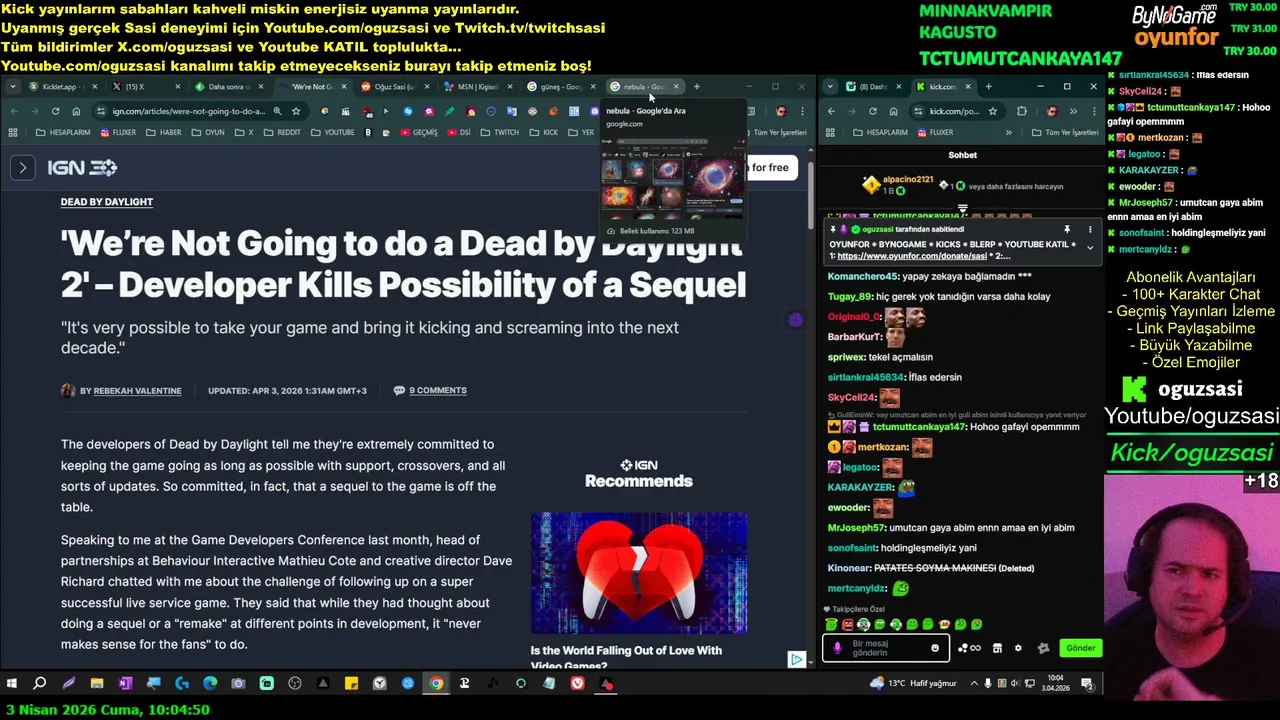Open author Rebekah Valentine's profile link
This screenshot has width=1280, height=720.
[x=137, y=391]
